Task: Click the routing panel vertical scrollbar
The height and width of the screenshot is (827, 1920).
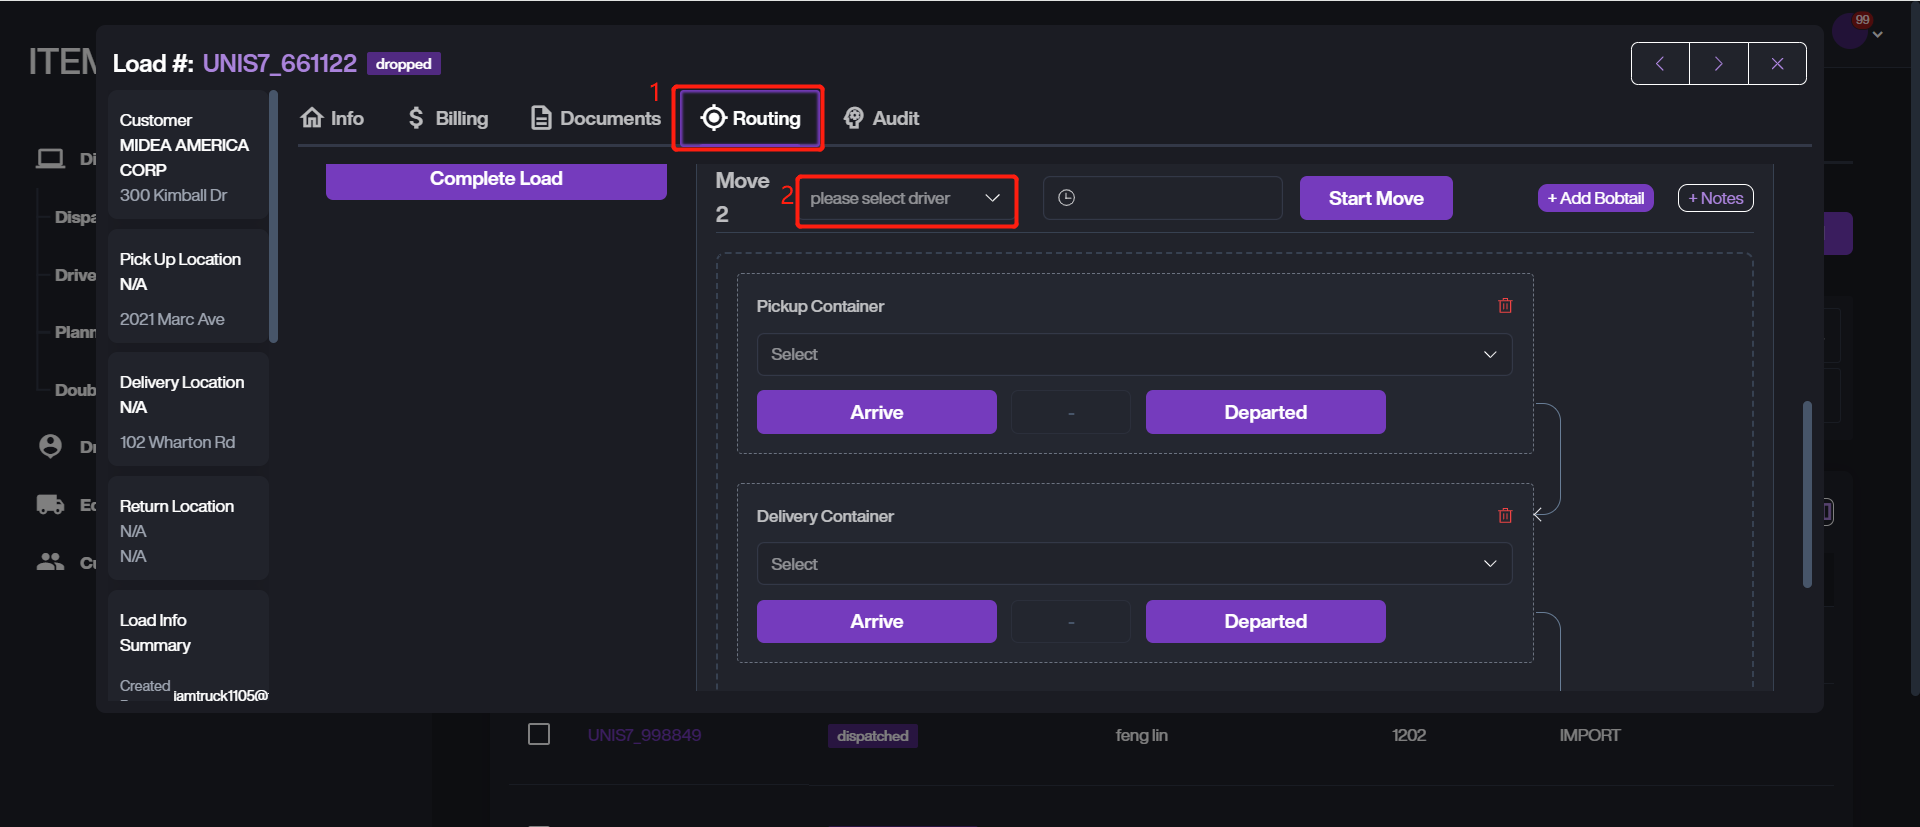Action: click(1807, 495)
